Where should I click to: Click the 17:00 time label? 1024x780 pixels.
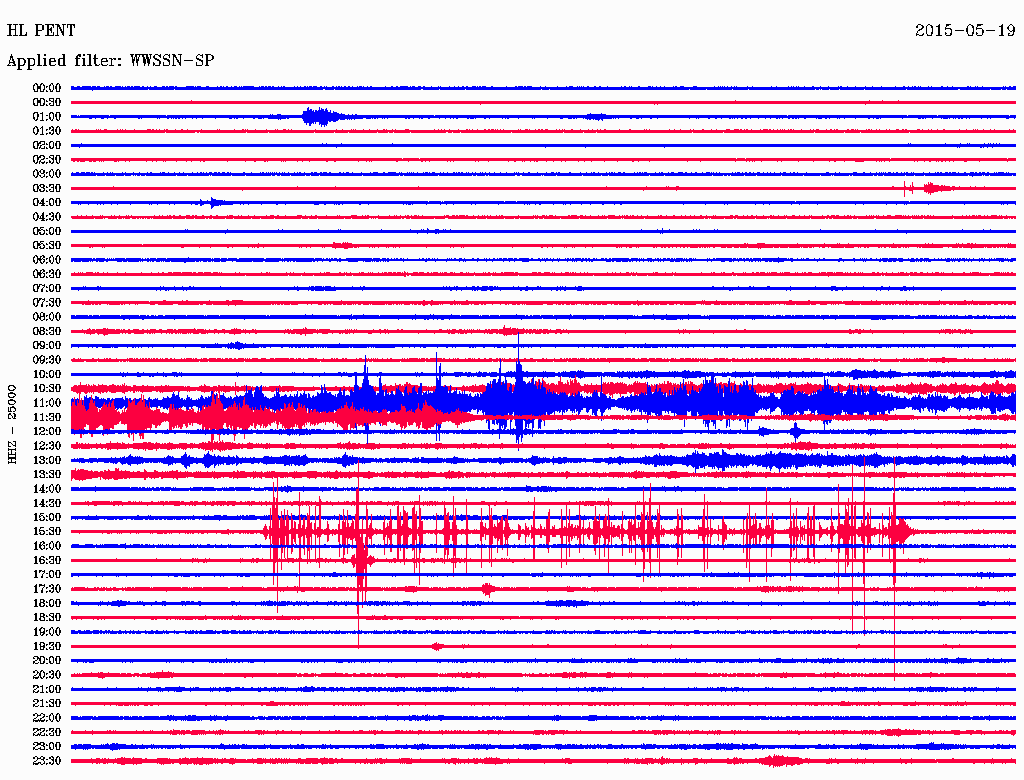pyautogui.click(x=47, y=575)
